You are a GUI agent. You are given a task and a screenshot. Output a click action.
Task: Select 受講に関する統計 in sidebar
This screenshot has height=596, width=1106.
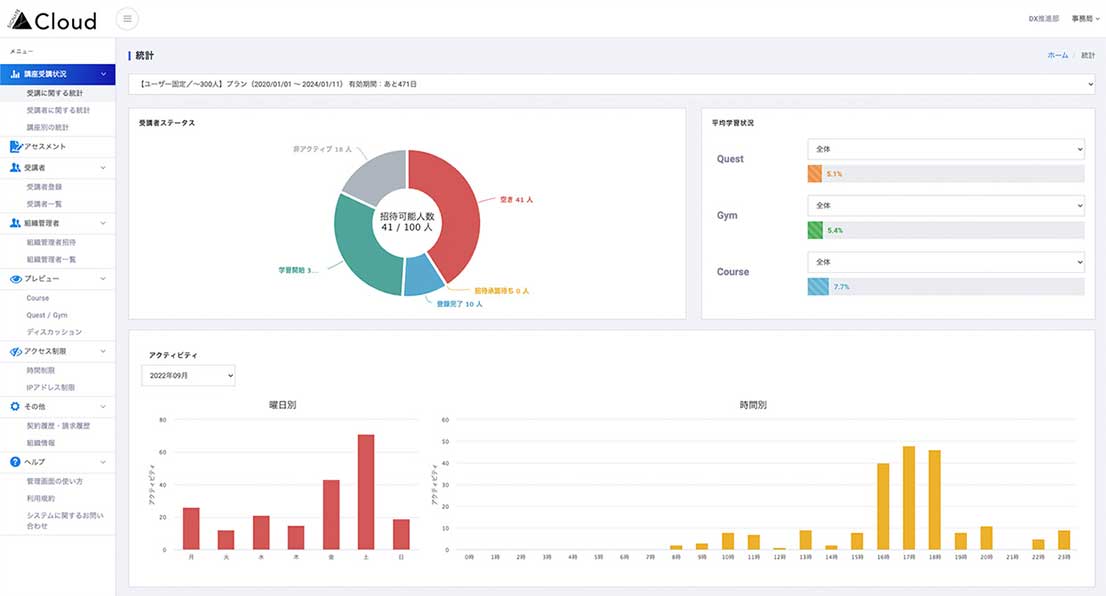coord(55,93)
